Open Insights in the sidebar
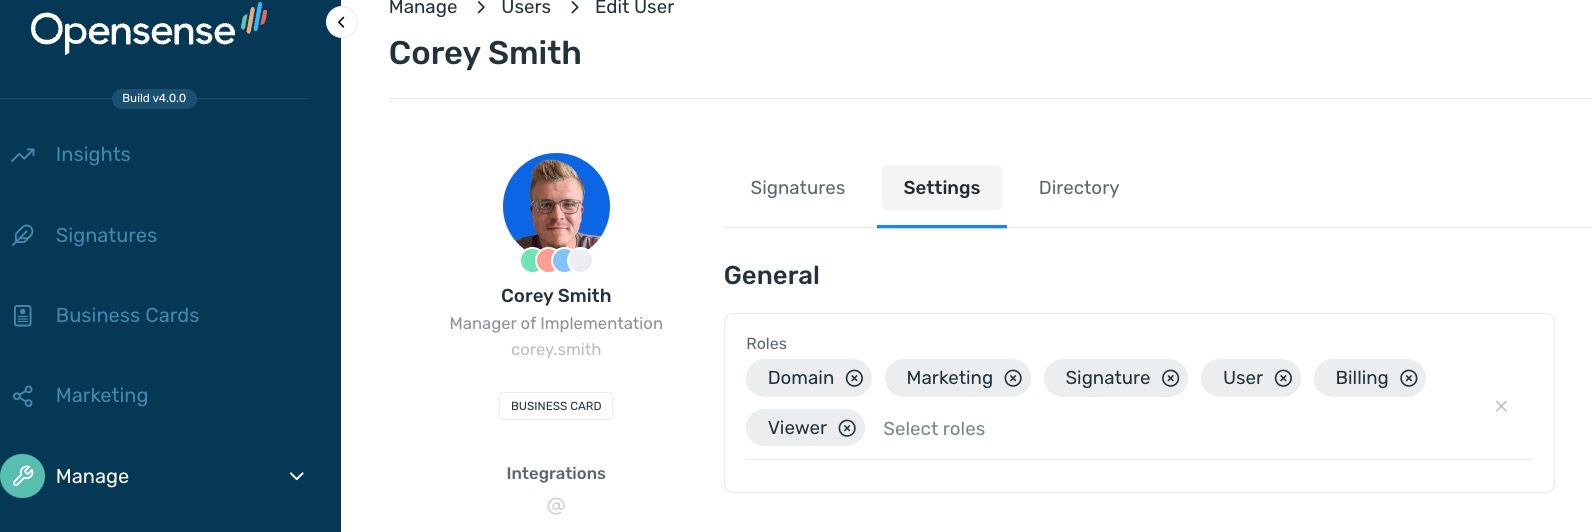Image resolution: width=1592 pixels, height=532 pixels. (93, 155)
